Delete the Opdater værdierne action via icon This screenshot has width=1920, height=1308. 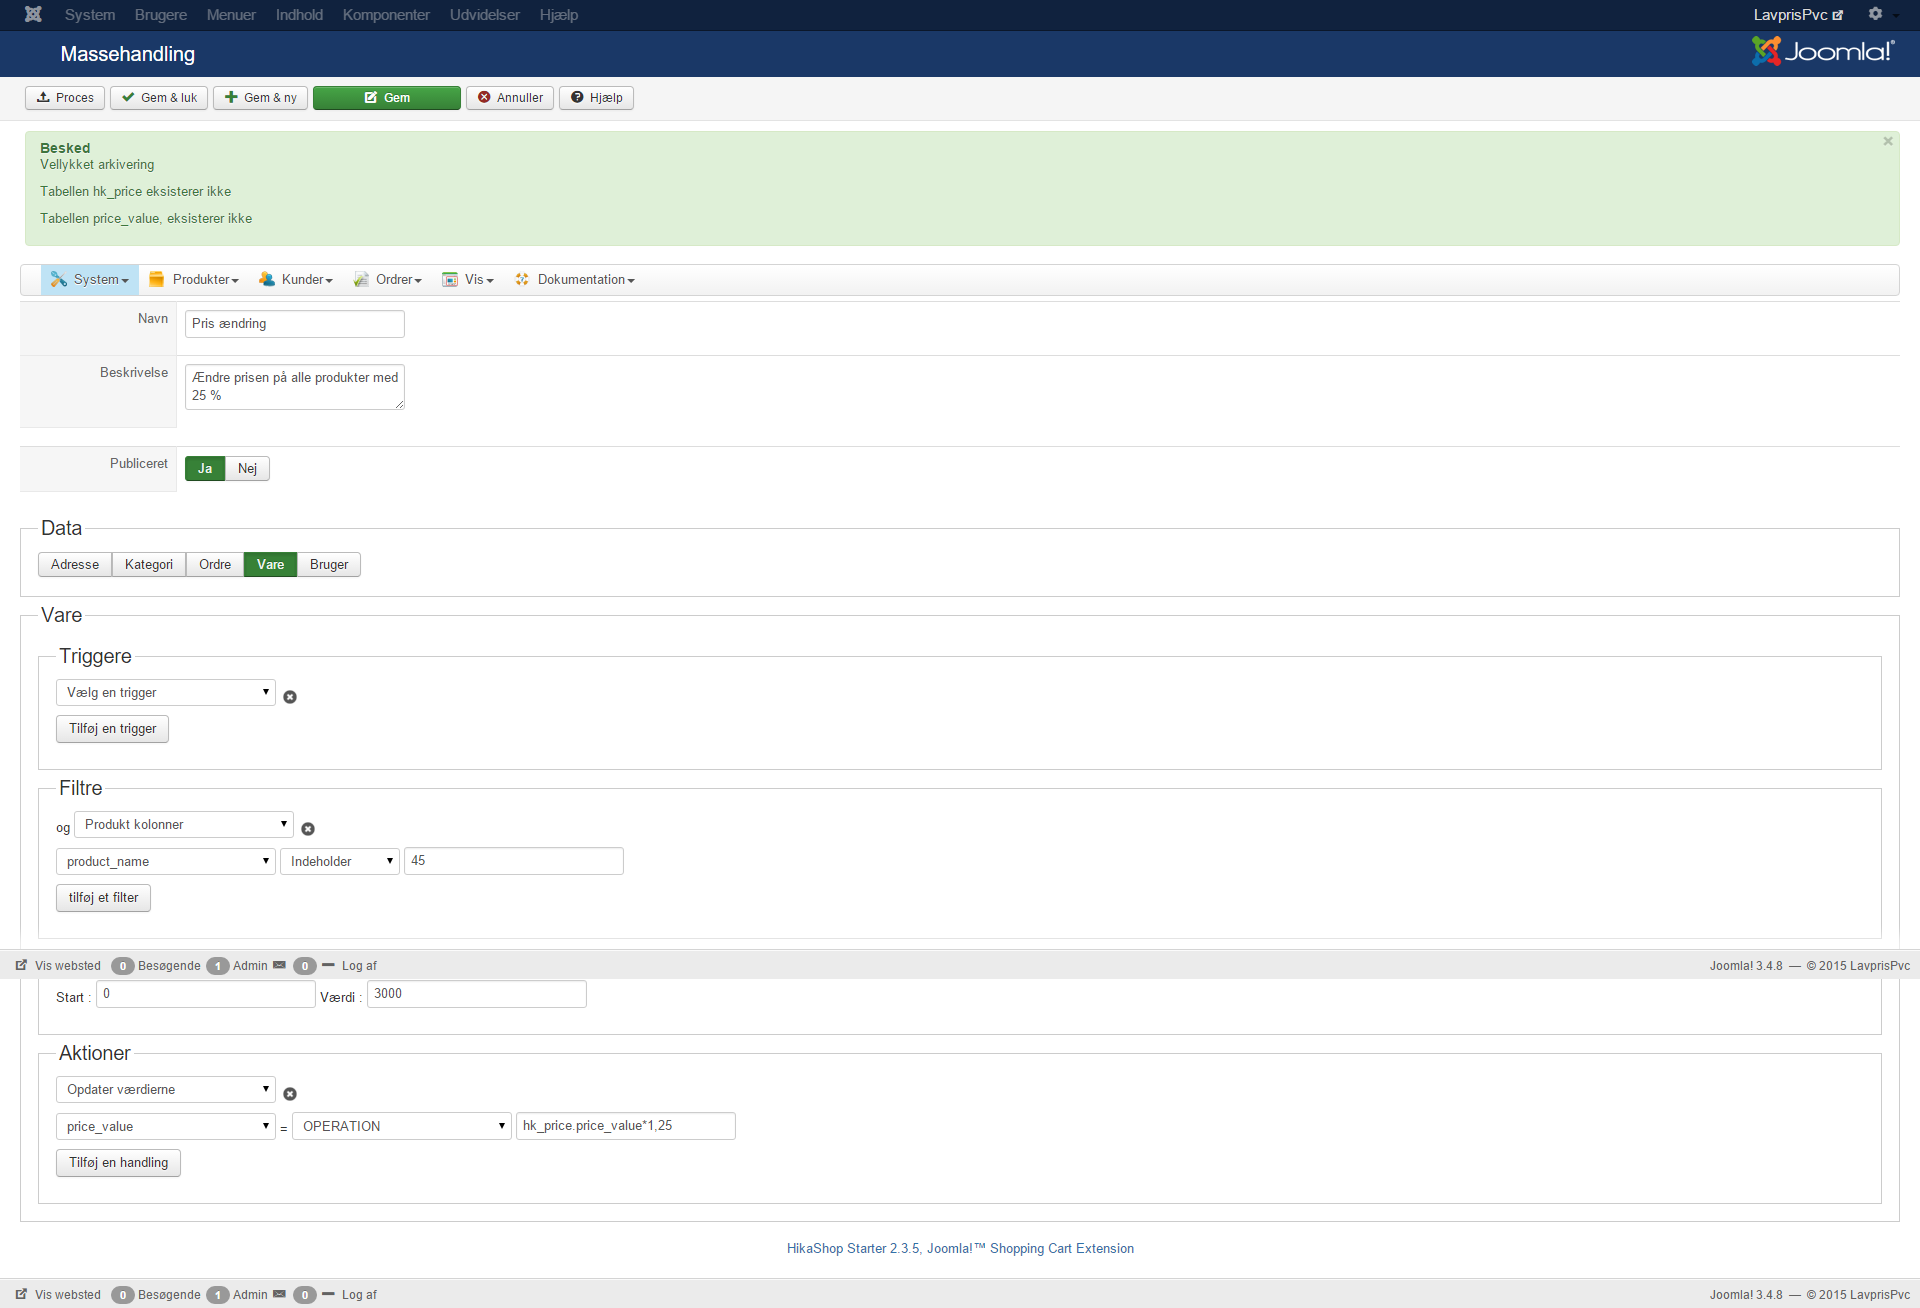pos(290,1094)
